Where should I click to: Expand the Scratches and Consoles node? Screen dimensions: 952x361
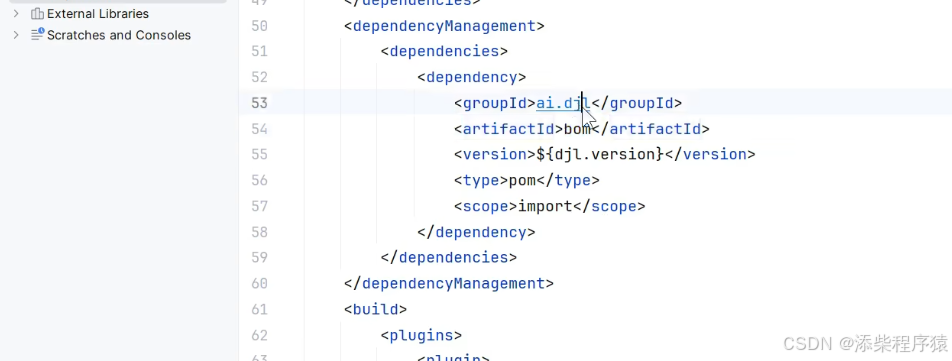(16, 35)
